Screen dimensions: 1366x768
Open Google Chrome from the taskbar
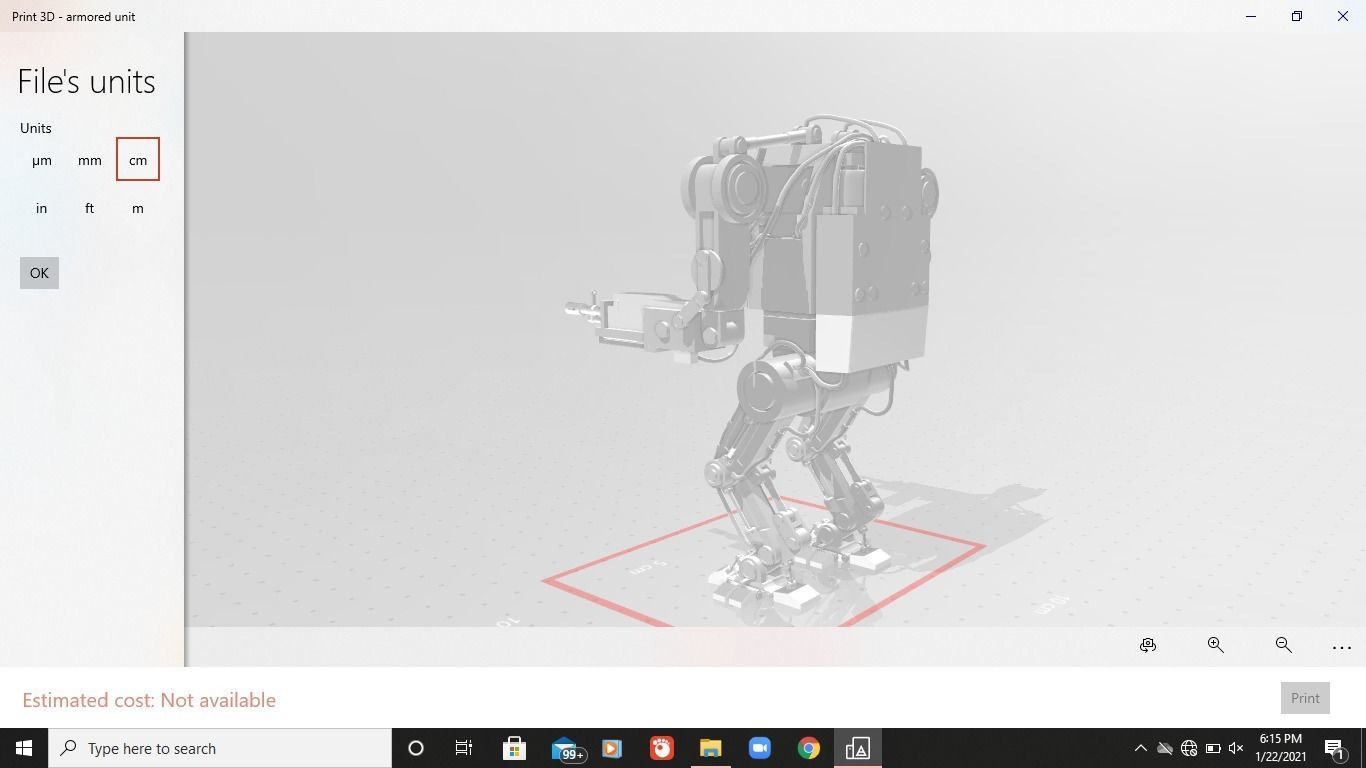(808, 748)
